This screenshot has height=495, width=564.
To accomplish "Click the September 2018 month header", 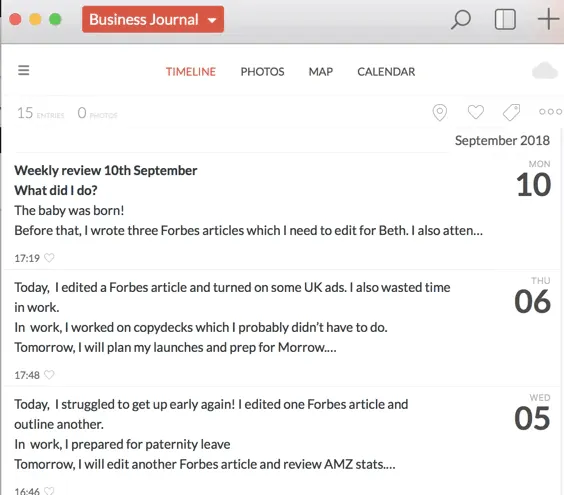I will click(502, 140).
